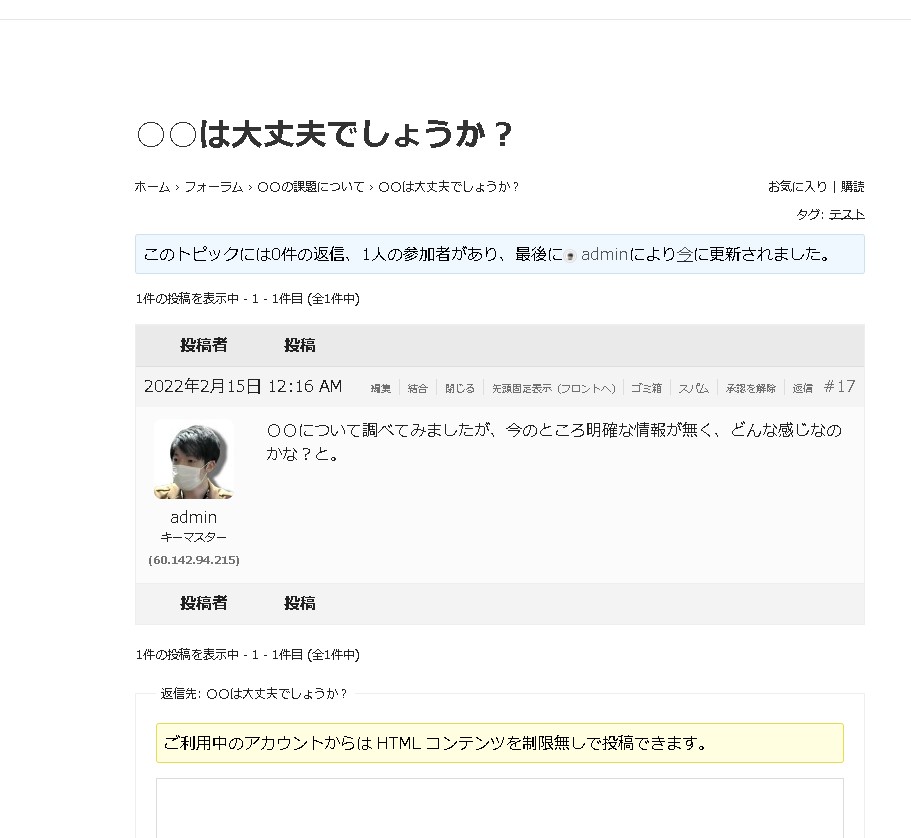This screenshot has width=911, height=838.
Task: Click the 返信 reply link
Action: [803, 388]
